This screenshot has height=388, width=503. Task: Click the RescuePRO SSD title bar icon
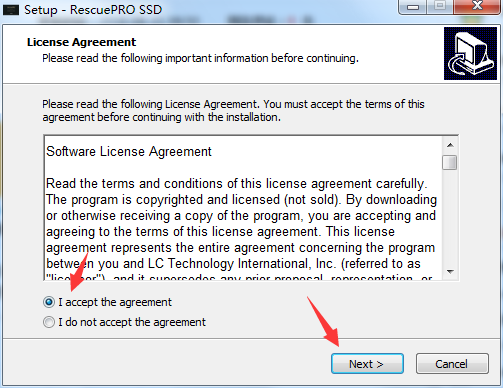10,10
